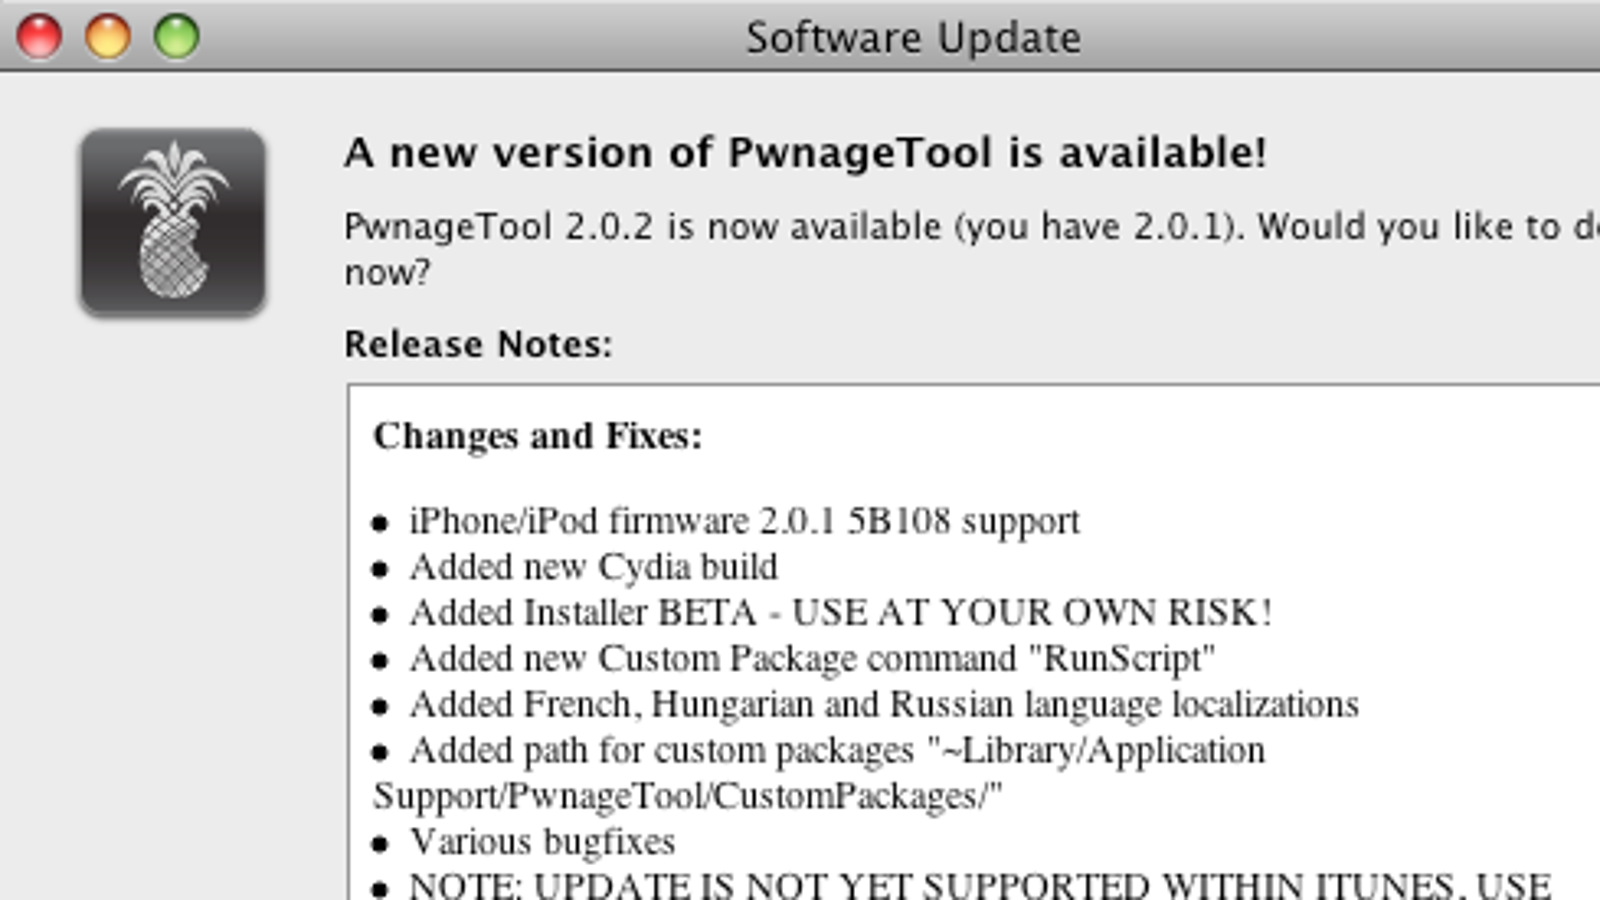1600x900 pixels.
Task: Minimize the Software Update window
Action: (108, 37)
